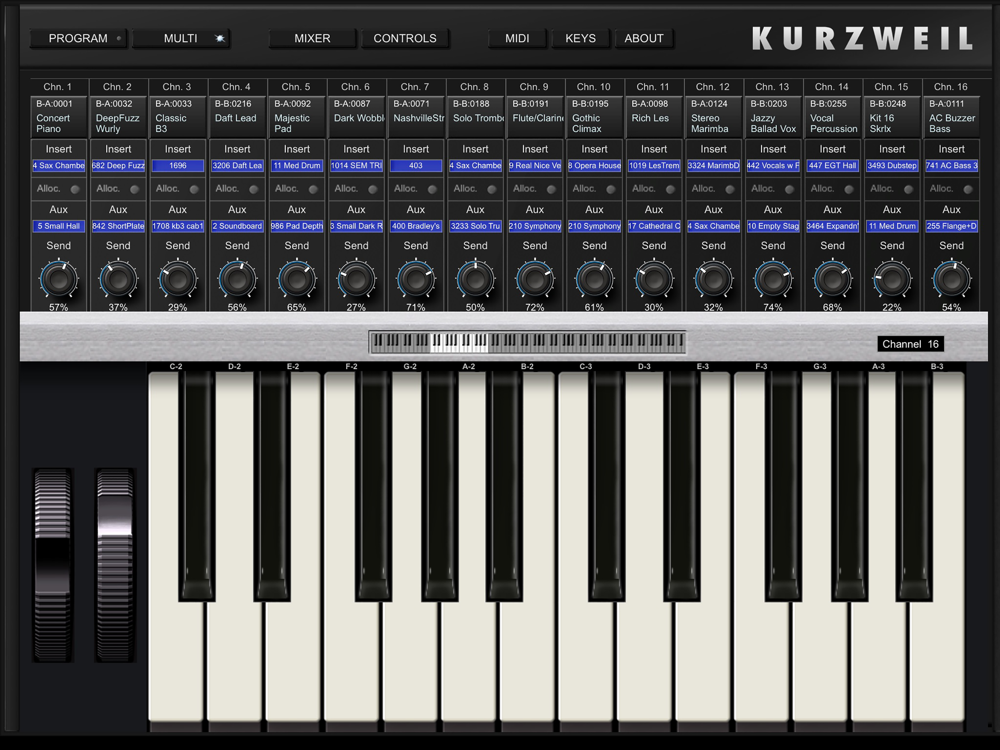Screen dimensions: 1000x750
Task: Select the Gothic Climax program slot
Action: [x=594, y=117]
